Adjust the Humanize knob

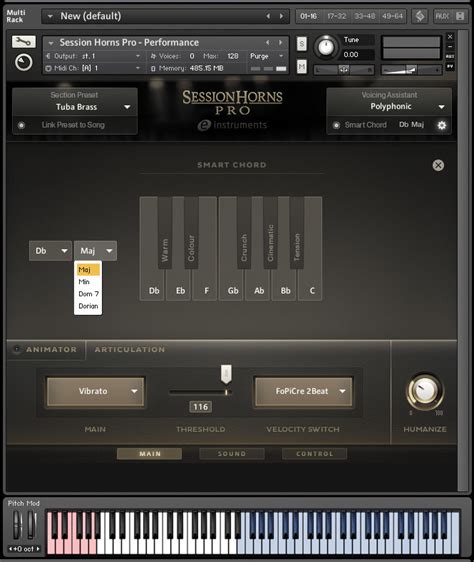tap(425, 391)
